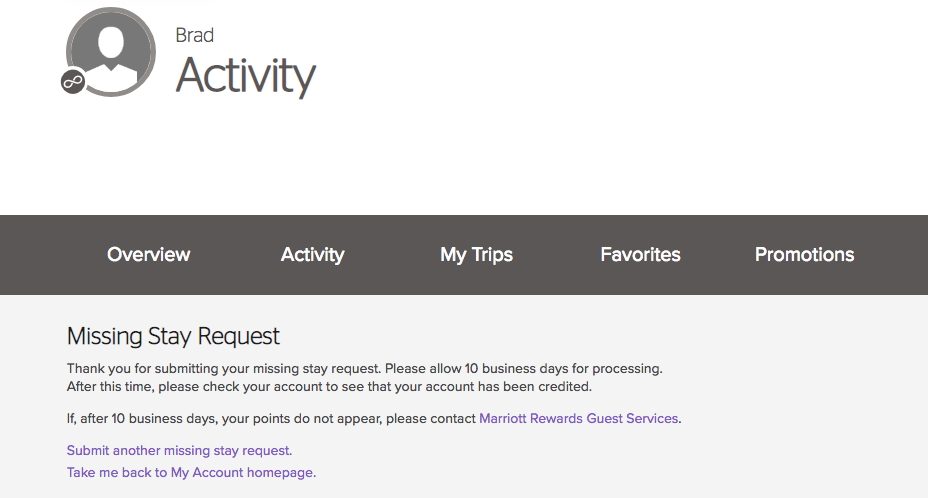Go to the My Trips tab
The width and height of the screenshot is (928, 498).
click(x=476, y=255)
